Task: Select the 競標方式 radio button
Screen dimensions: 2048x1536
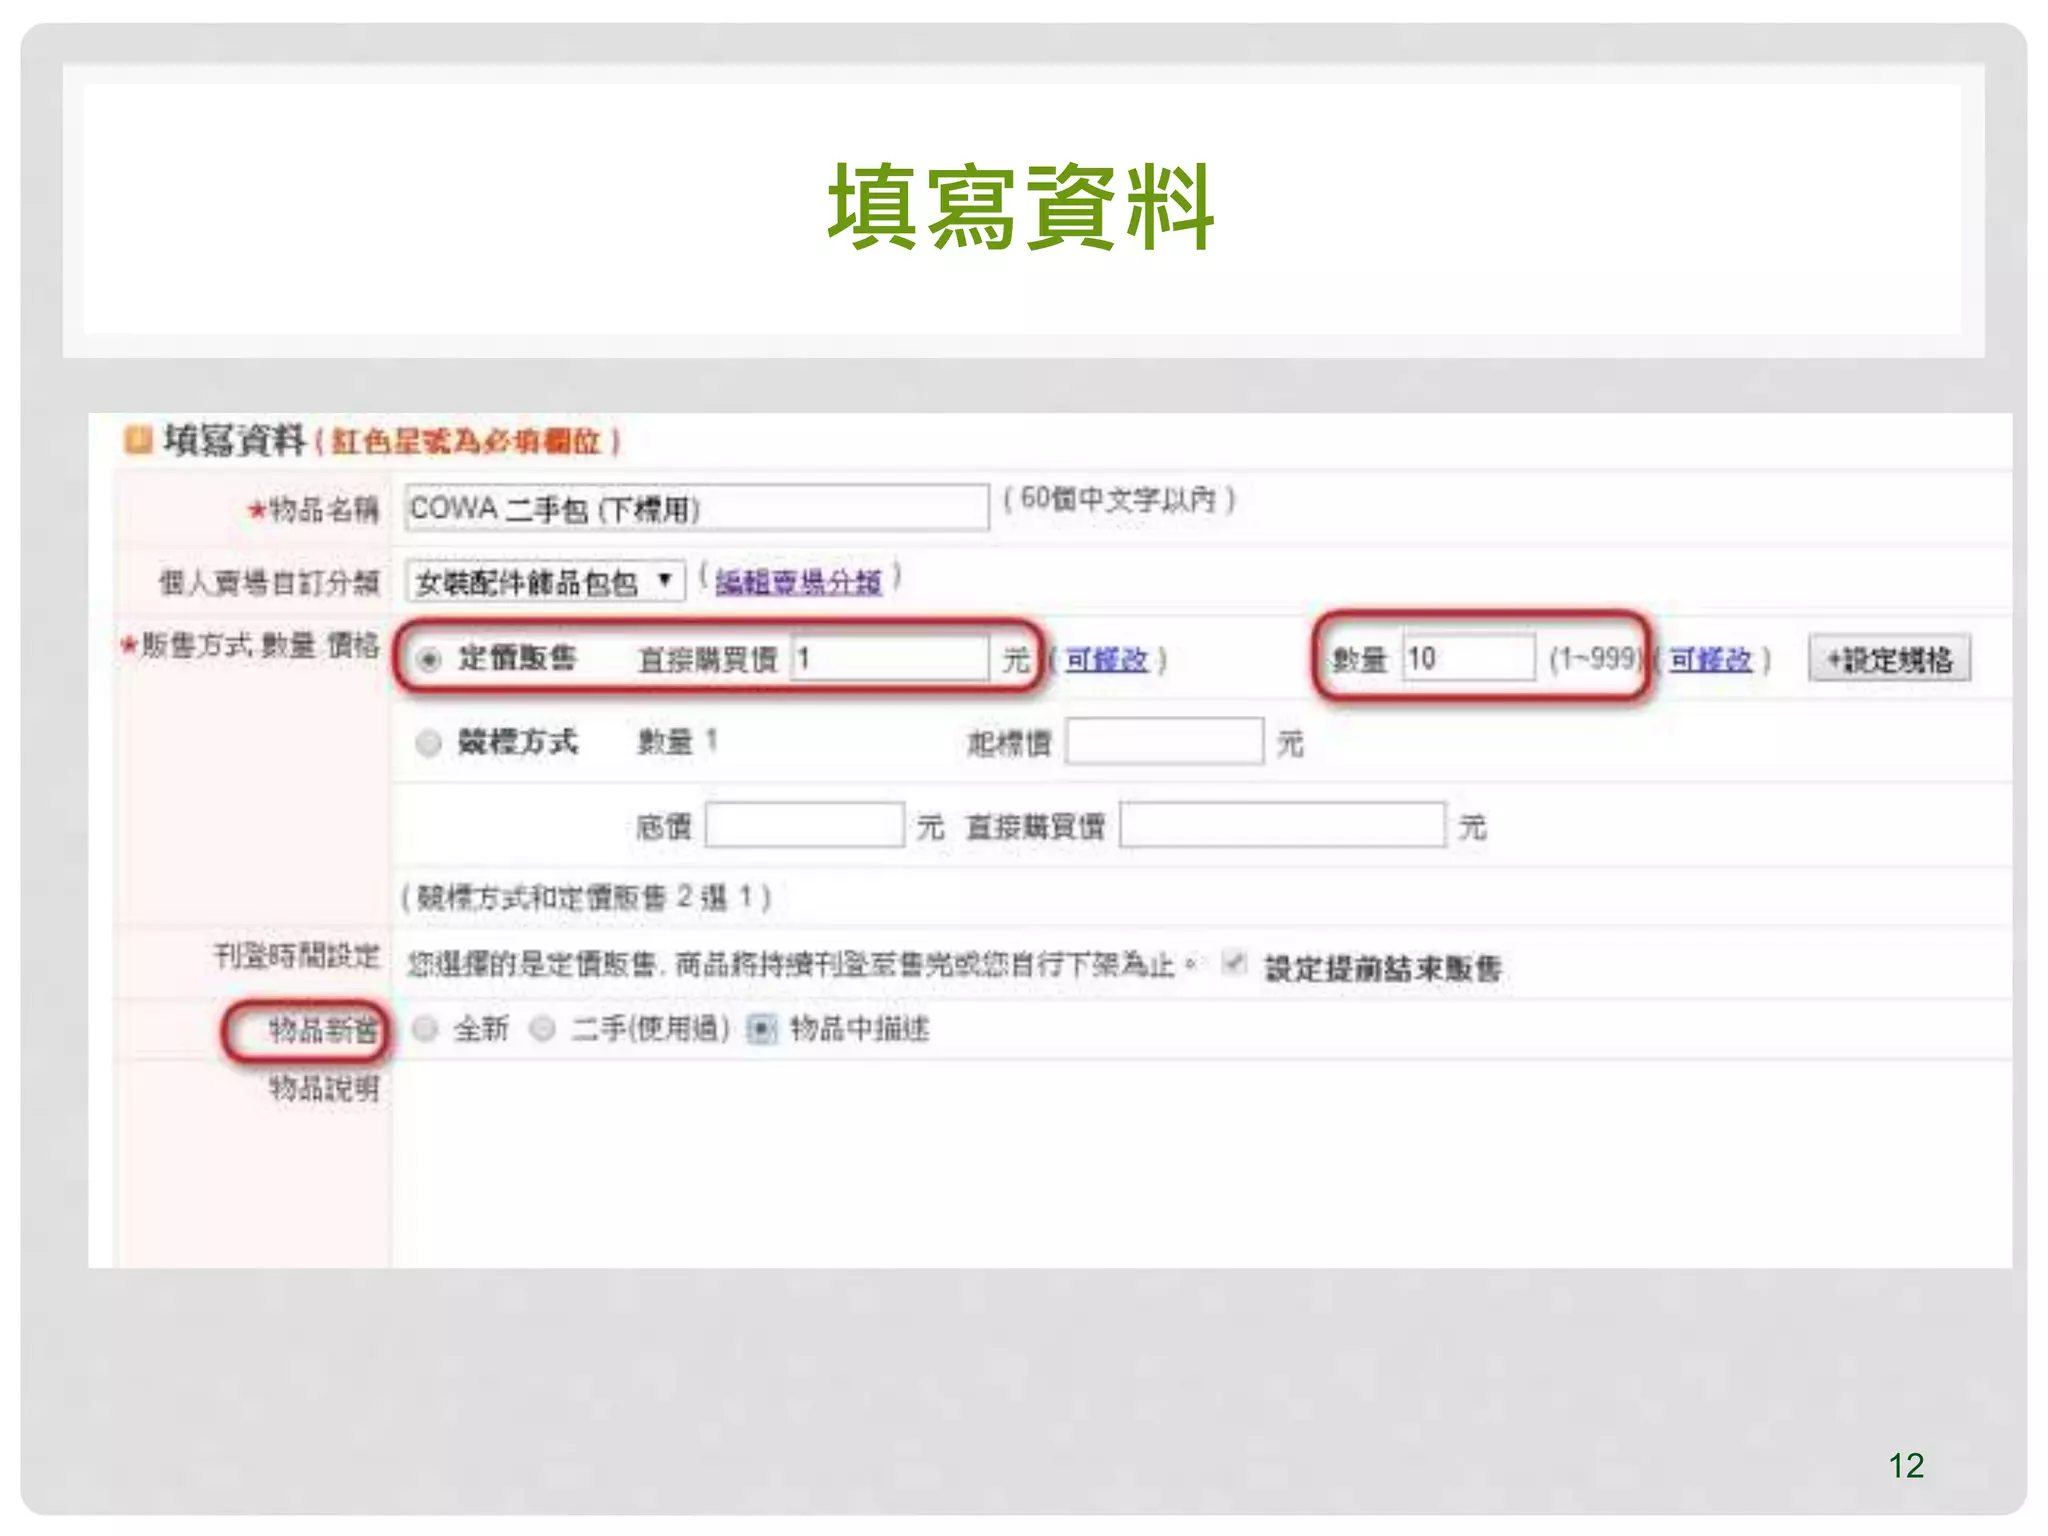Action: pos(428,743)
